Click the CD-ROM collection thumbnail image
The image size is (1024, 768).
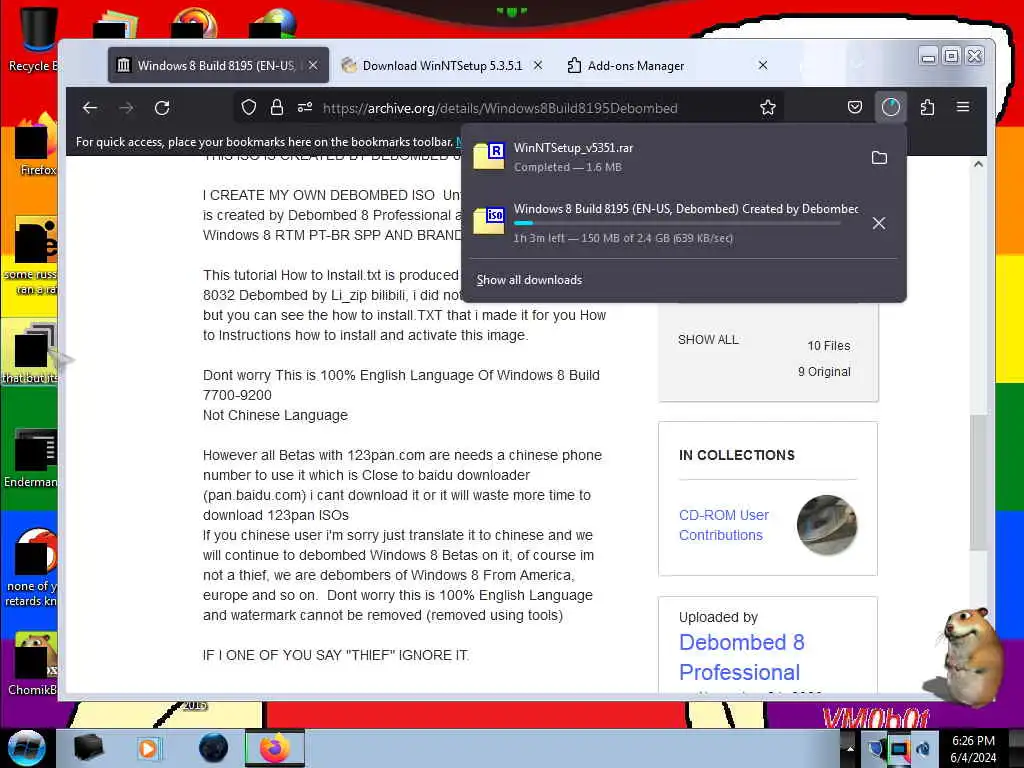827,525
